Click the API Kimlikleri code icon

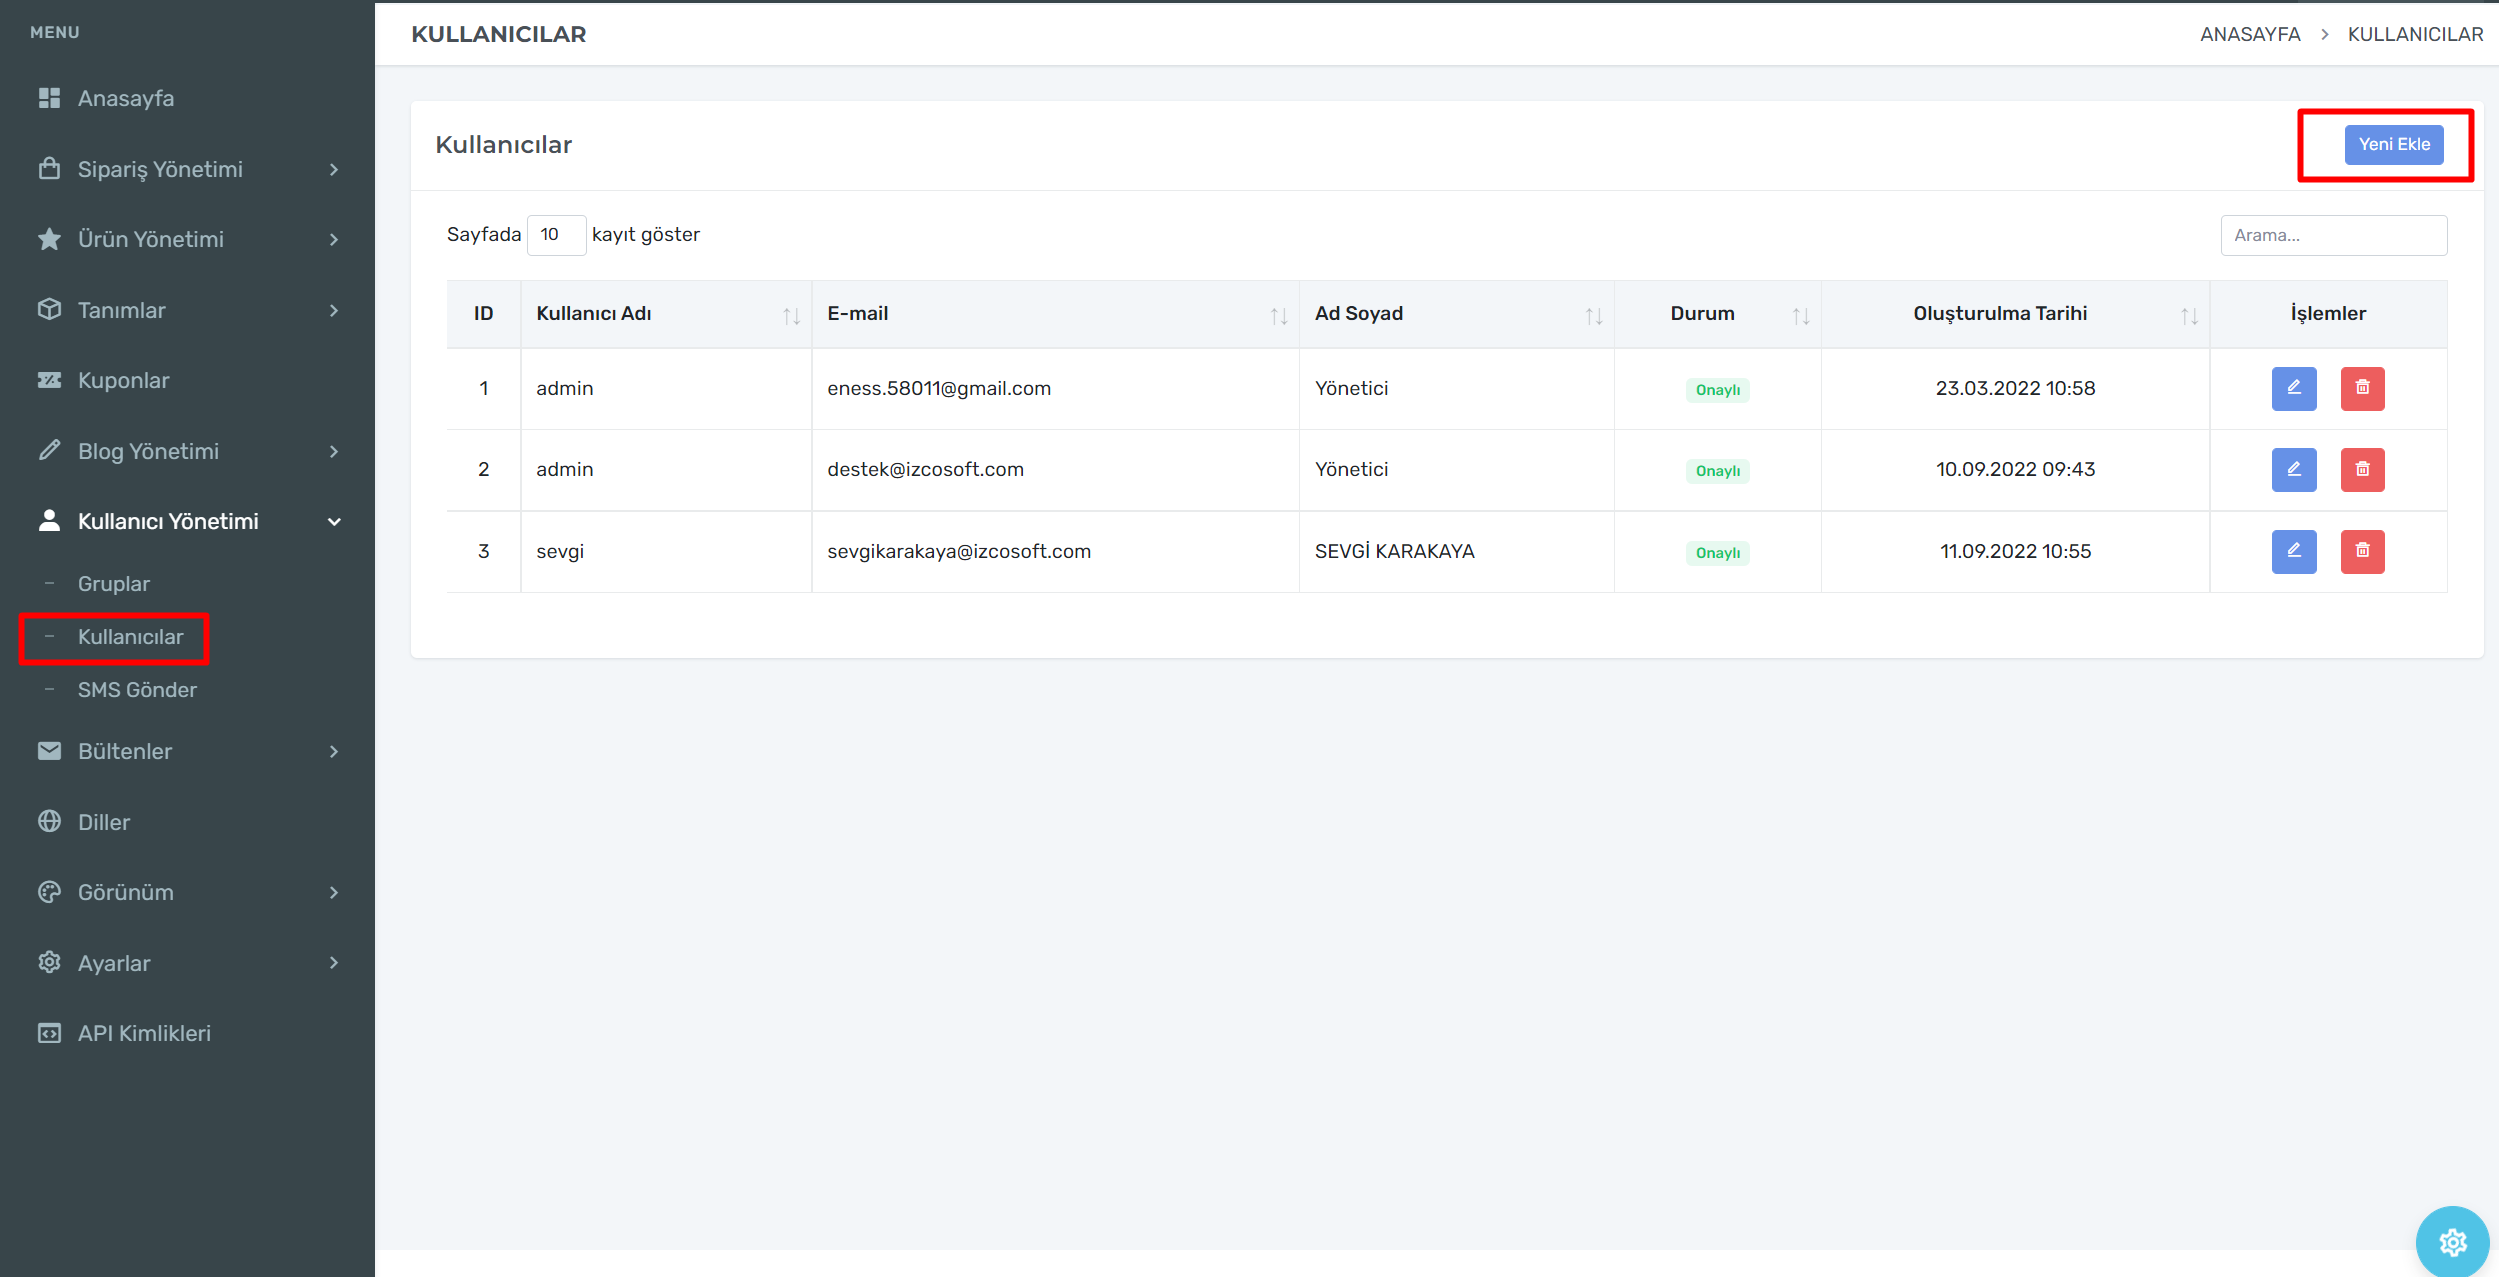(x=49, y=1033)
